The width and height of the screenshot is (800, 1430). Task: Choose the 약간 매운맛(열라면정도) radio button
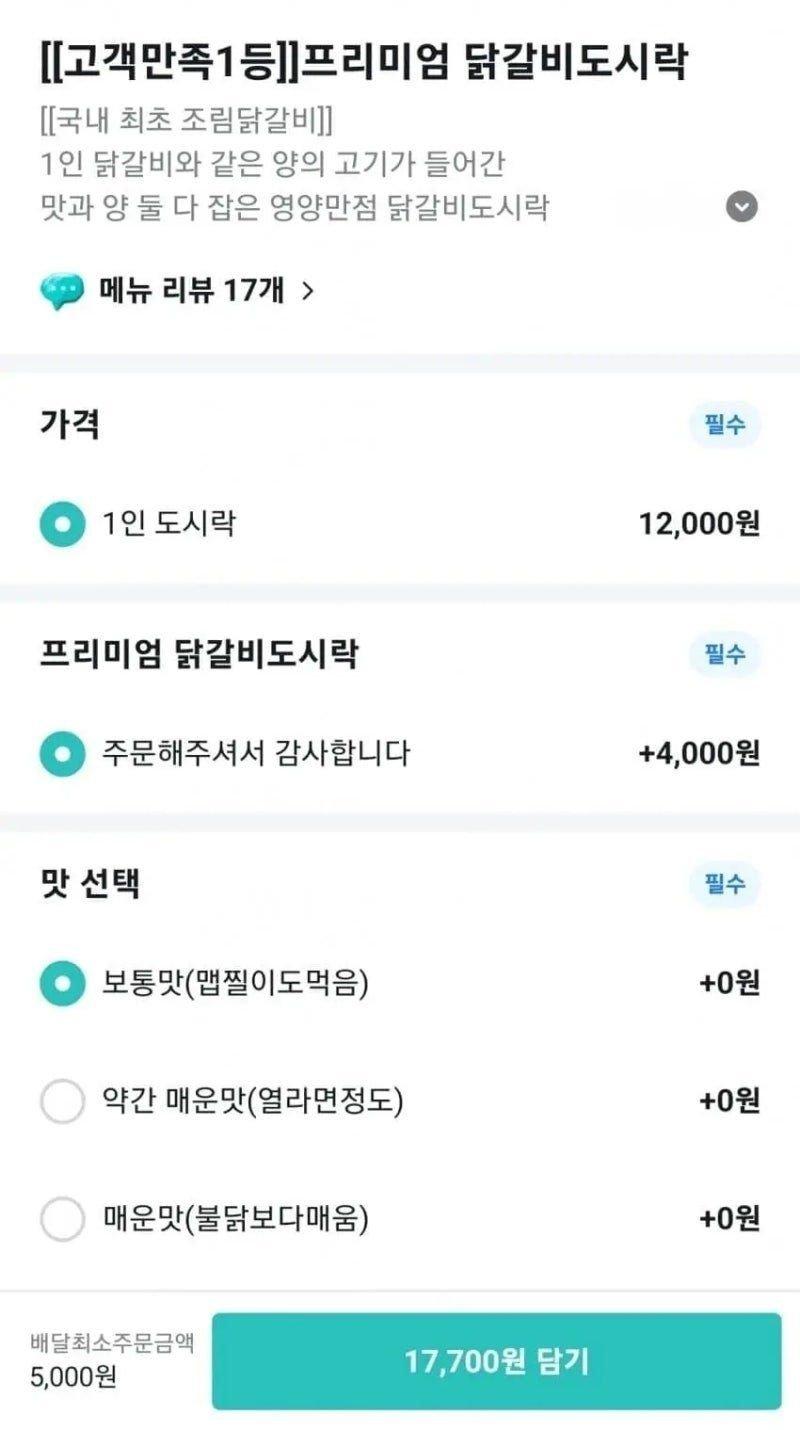(x=62, y=1102)
